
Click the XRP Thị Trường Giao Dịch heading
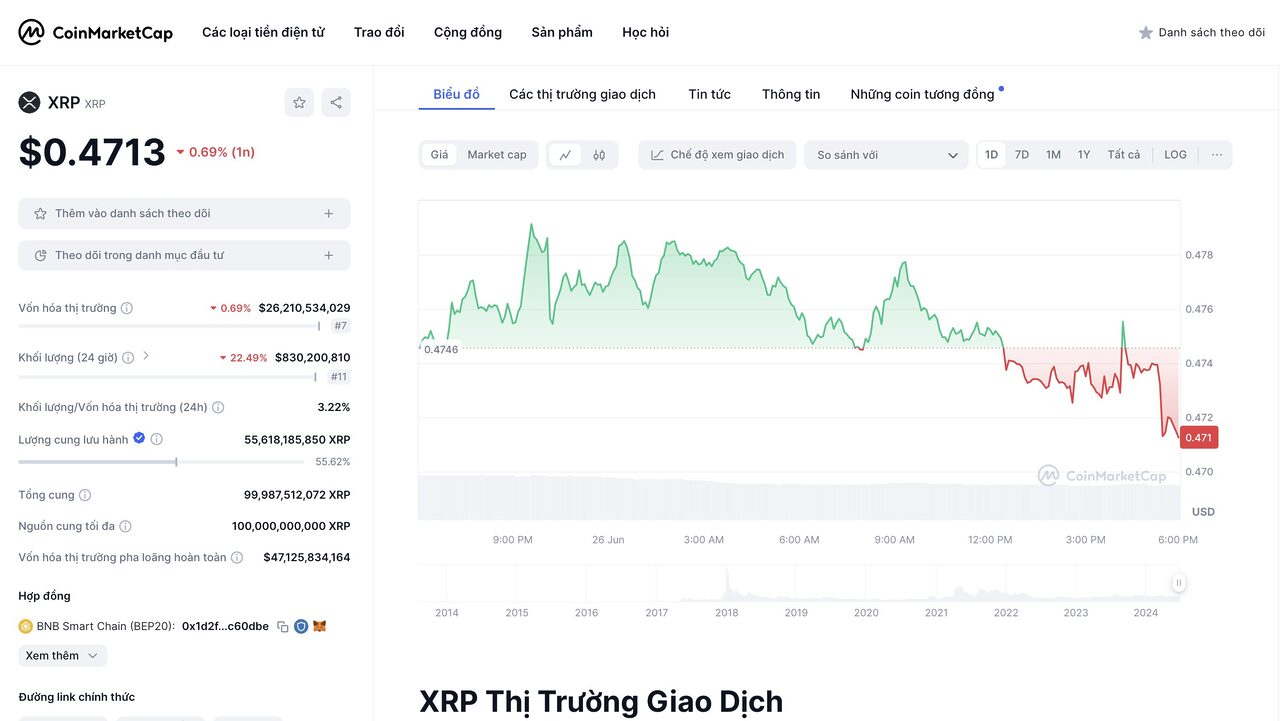click(x=601, y=701)
